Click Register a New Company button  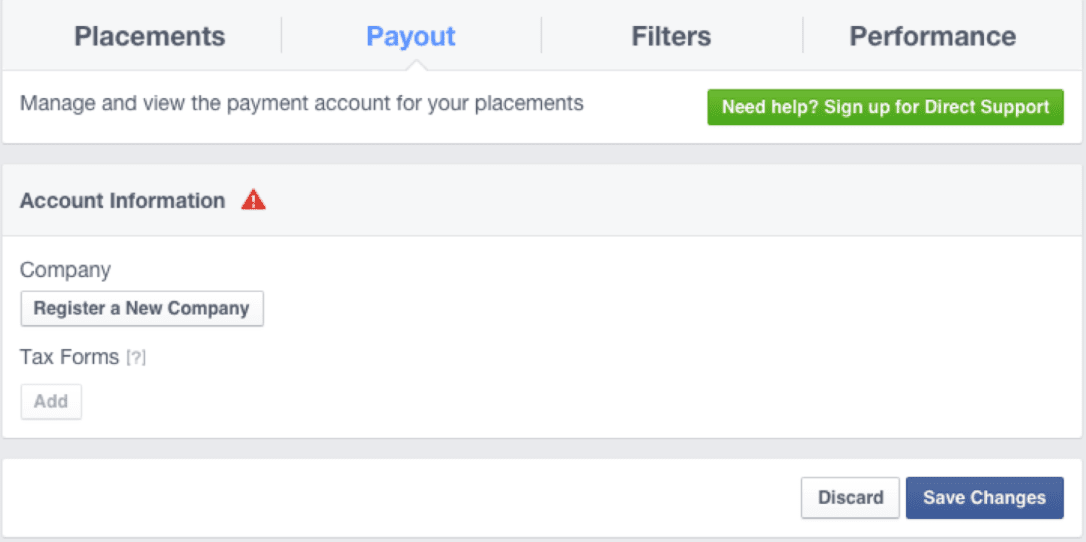click(142, 308)
